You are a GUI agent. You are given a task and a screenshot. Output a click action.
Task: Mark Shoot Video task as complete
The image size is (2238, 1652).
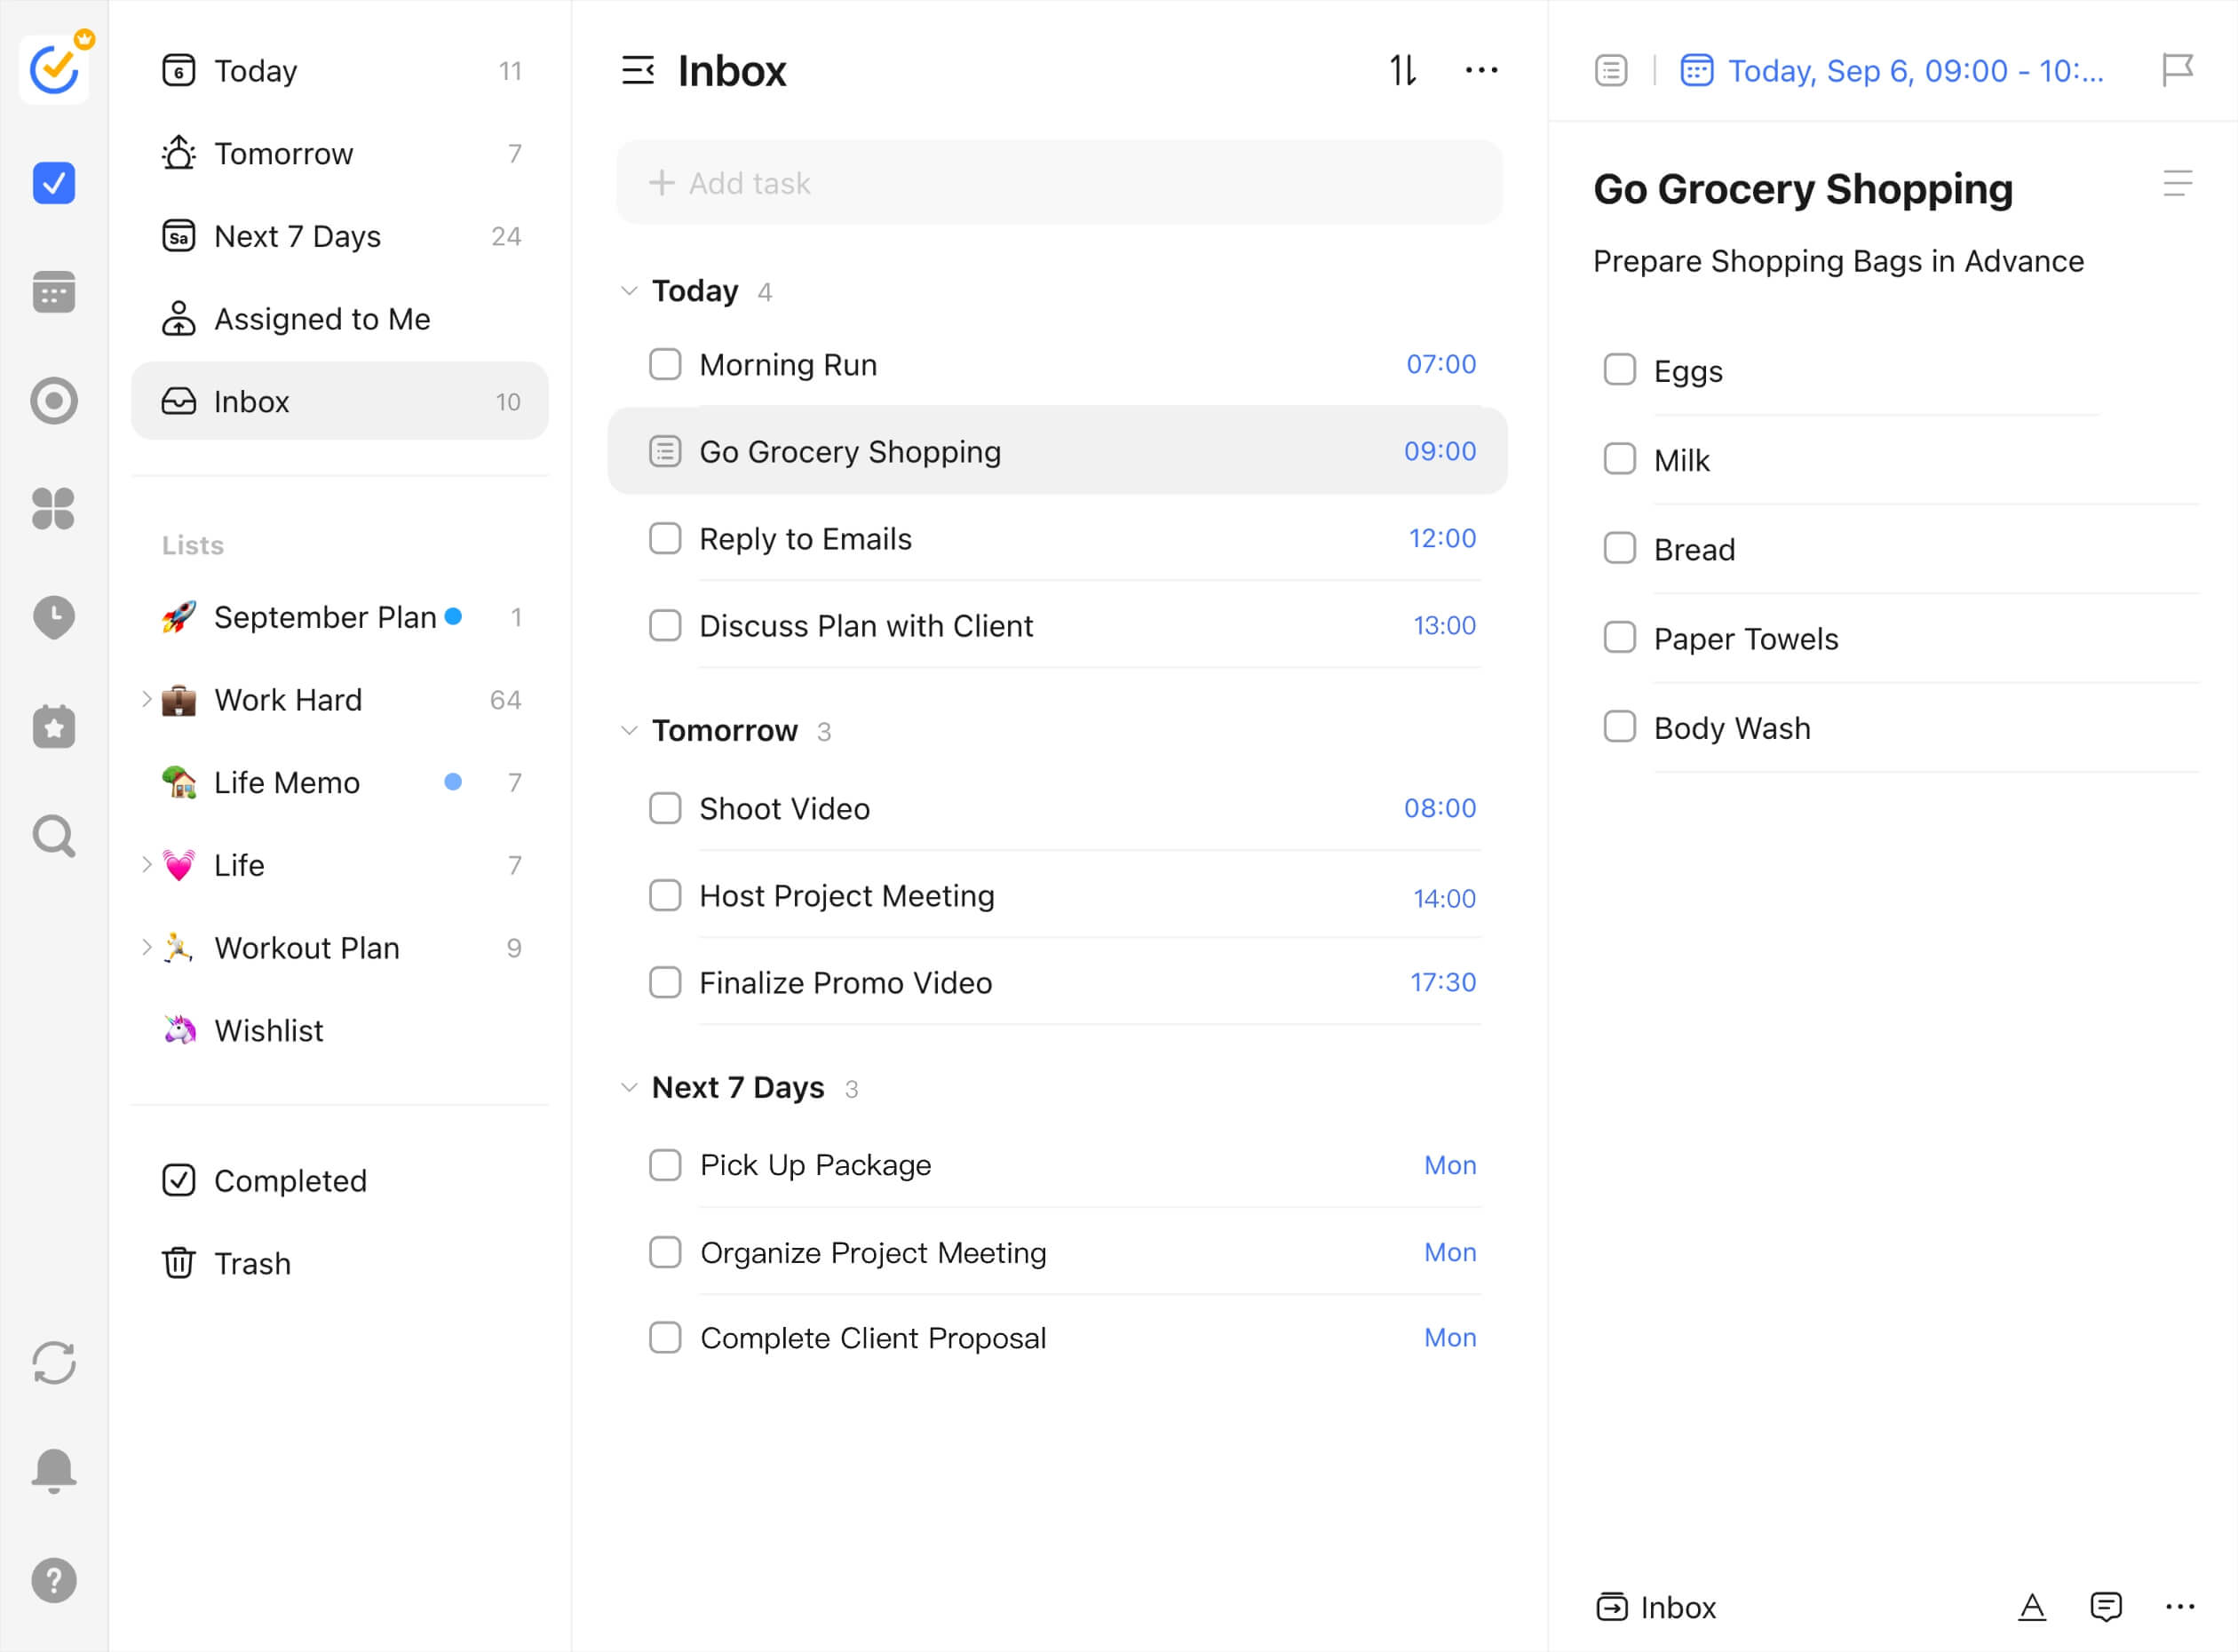pyautogui.click(x=665, y=808)
